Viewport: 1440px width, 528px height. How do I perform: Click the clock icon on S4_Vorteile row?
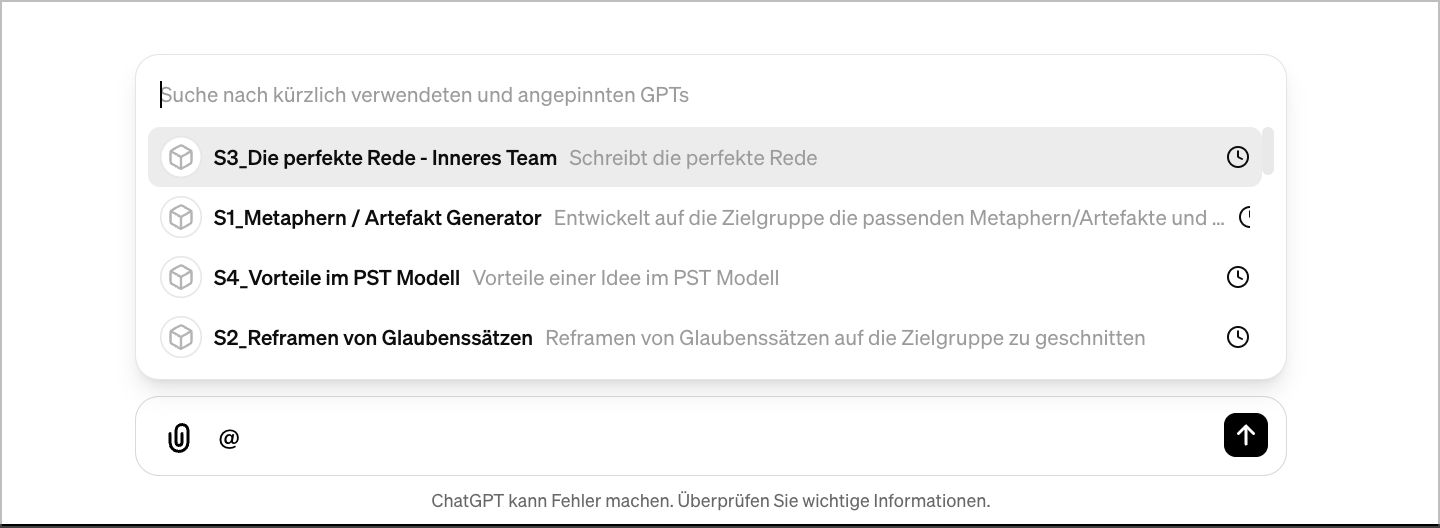[x=1238, y=277]
